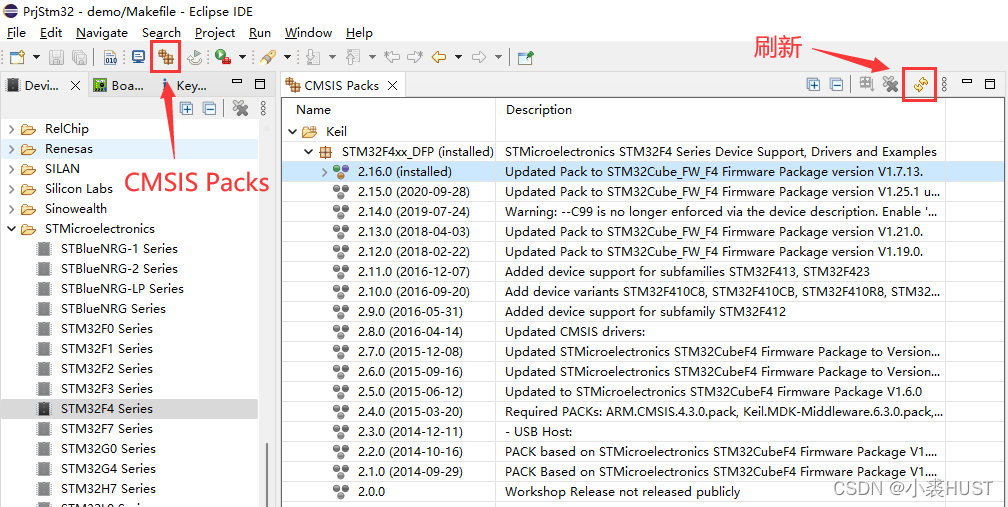
Task: Click the Search flashlight icon in toolbar
Action: pyautogui.click(x=267, y=57)
